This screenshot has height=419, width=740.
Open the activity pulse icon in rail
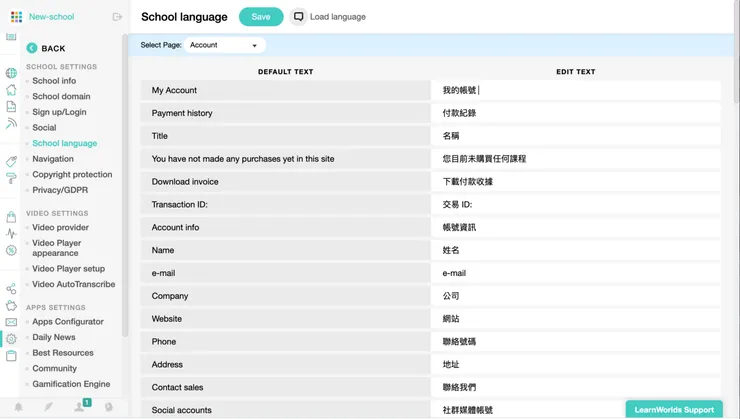tap(11, 234)
